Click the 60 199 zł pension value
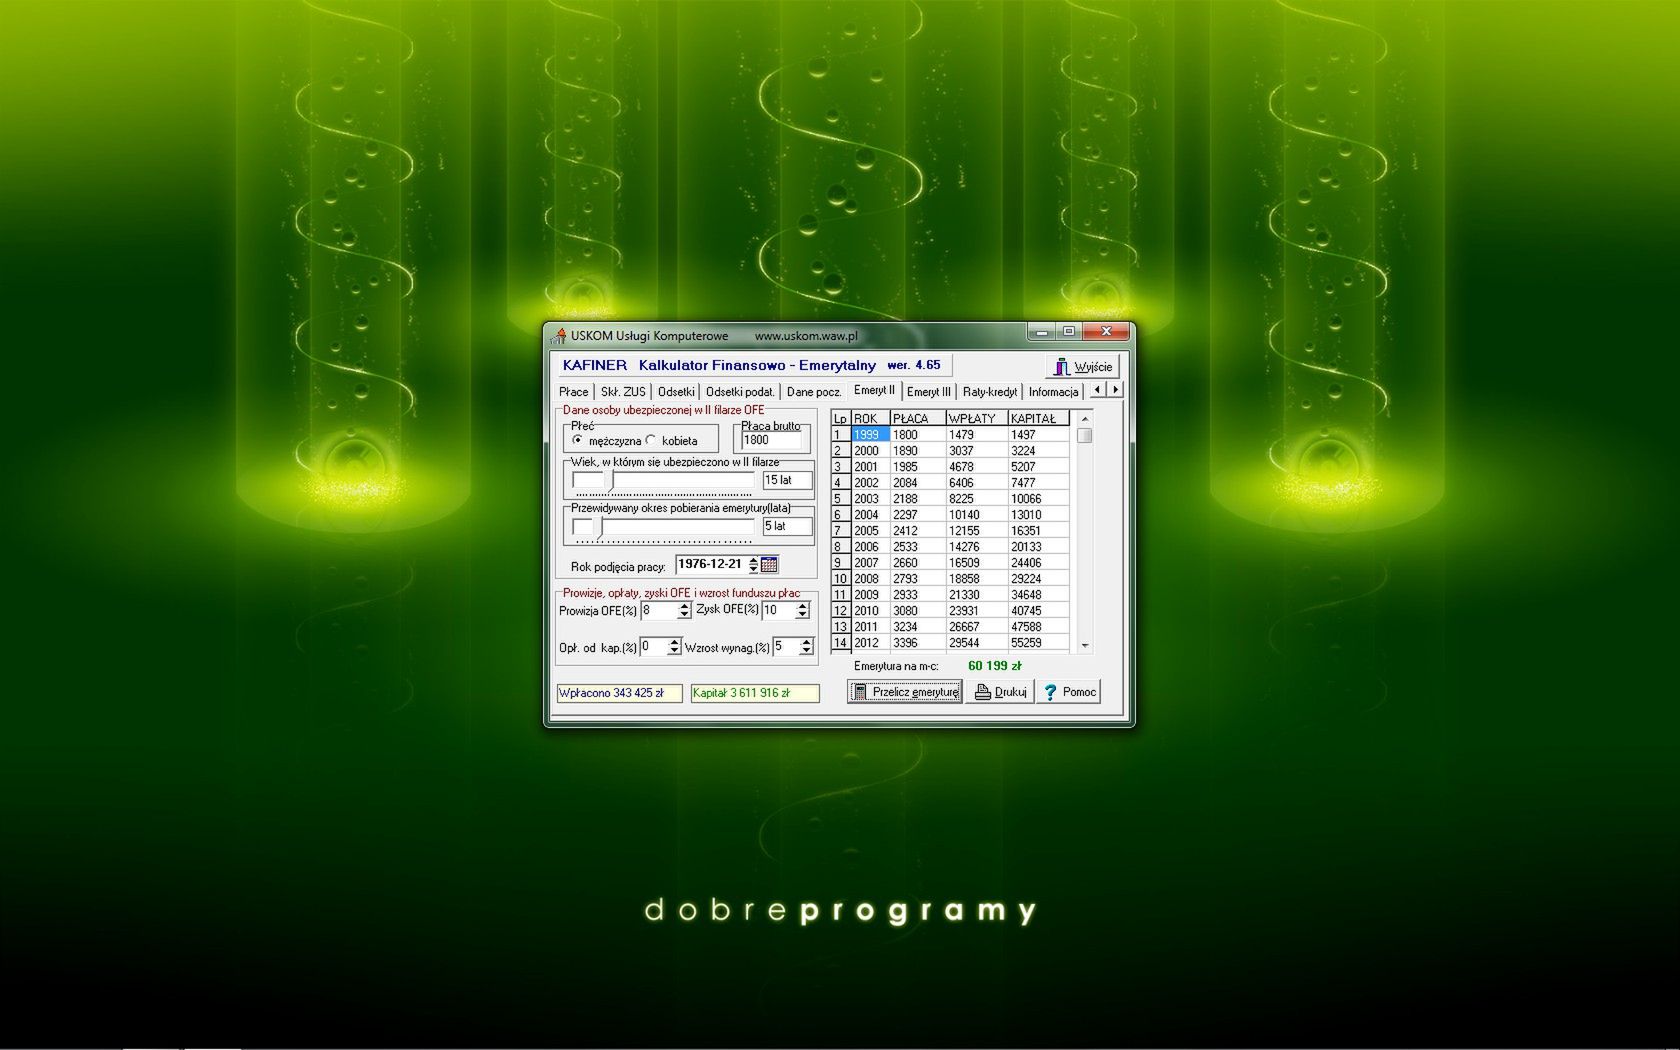This screenshot has height=1050, width=1680. pyautogui.click(x=994, y=666)
